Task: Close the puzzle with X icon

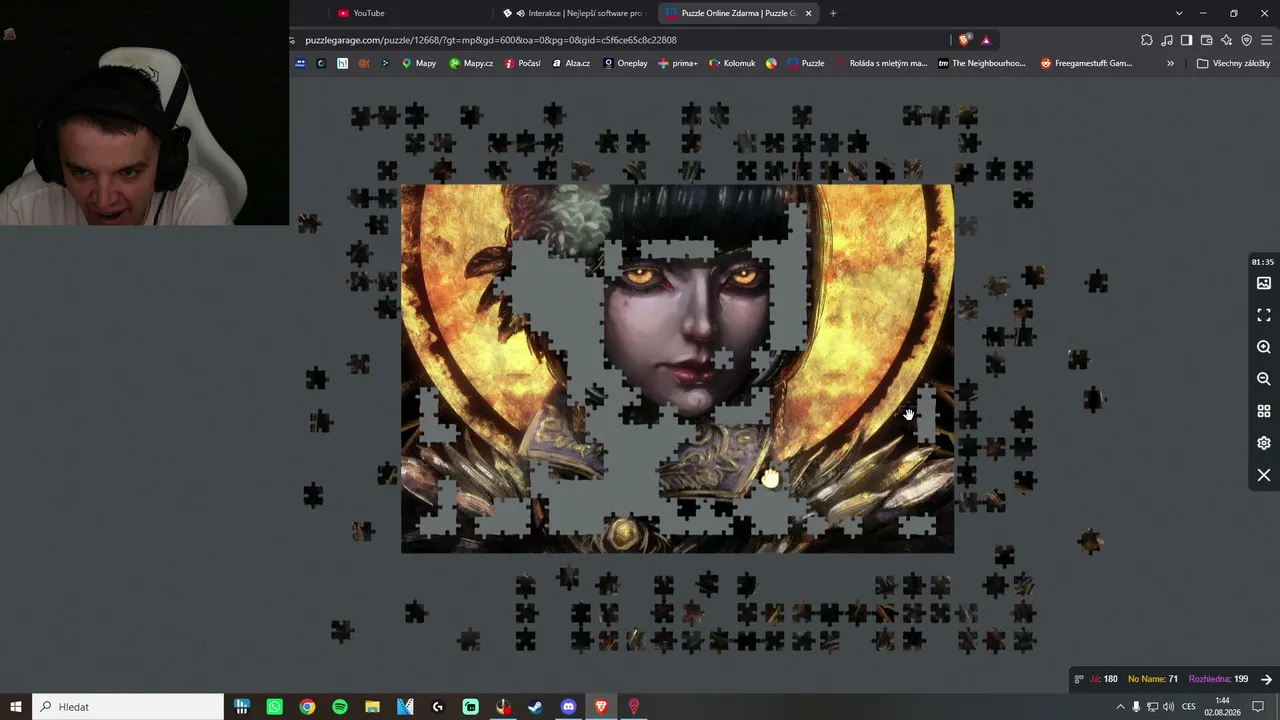Action: [1264, 475]
